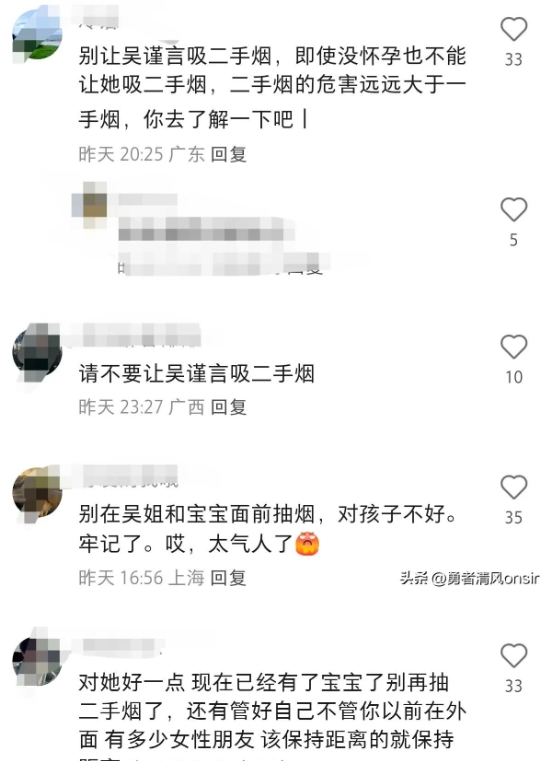The width and height of the screenshot is (545, 761).
Task: Select the comment text 请不要让吴谨言吸二手烟
Action: pos(197,374)
